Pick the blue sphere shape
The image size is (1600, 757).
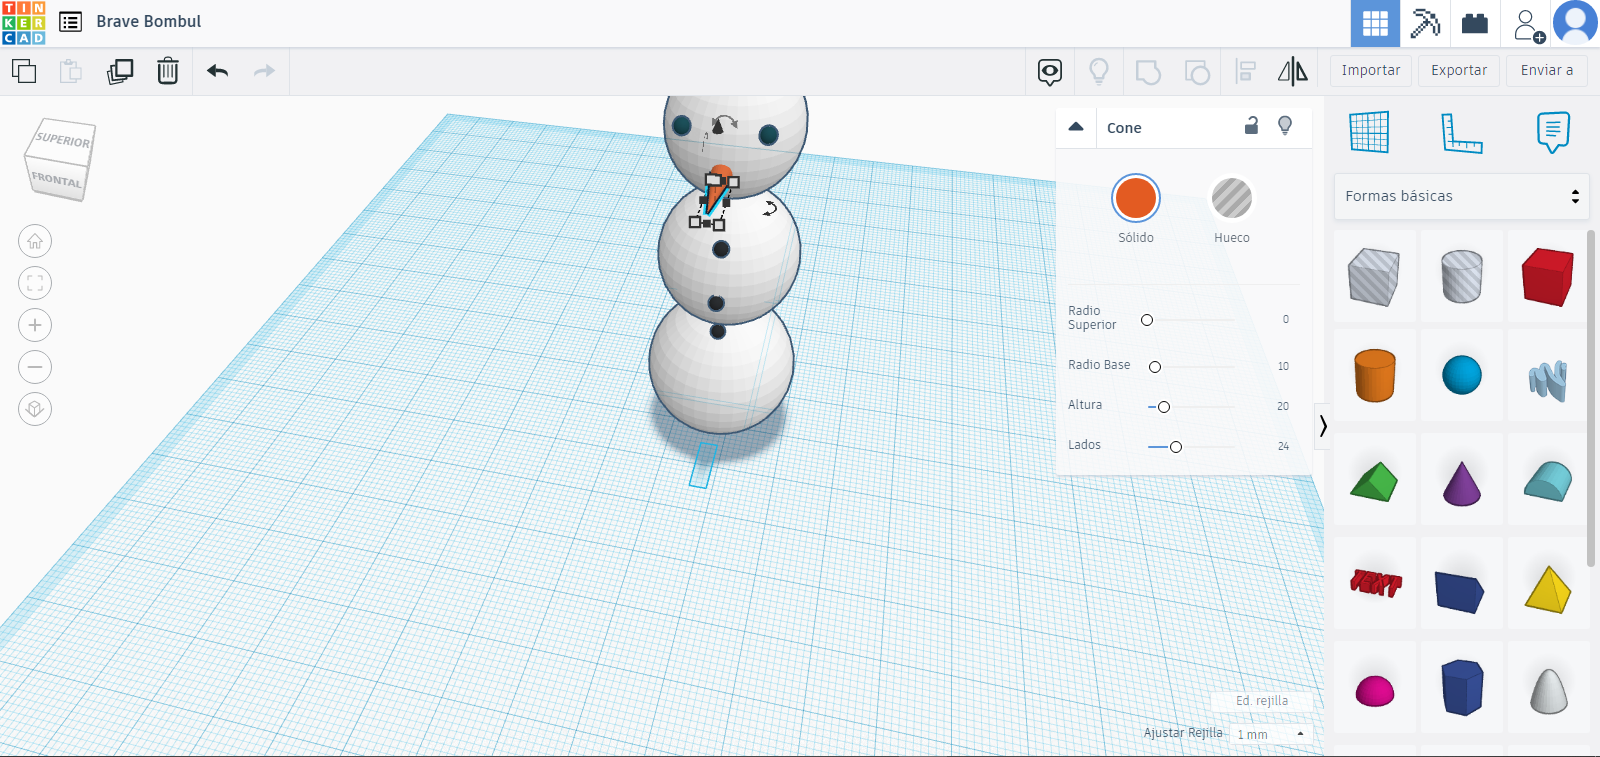[1462, 376]
